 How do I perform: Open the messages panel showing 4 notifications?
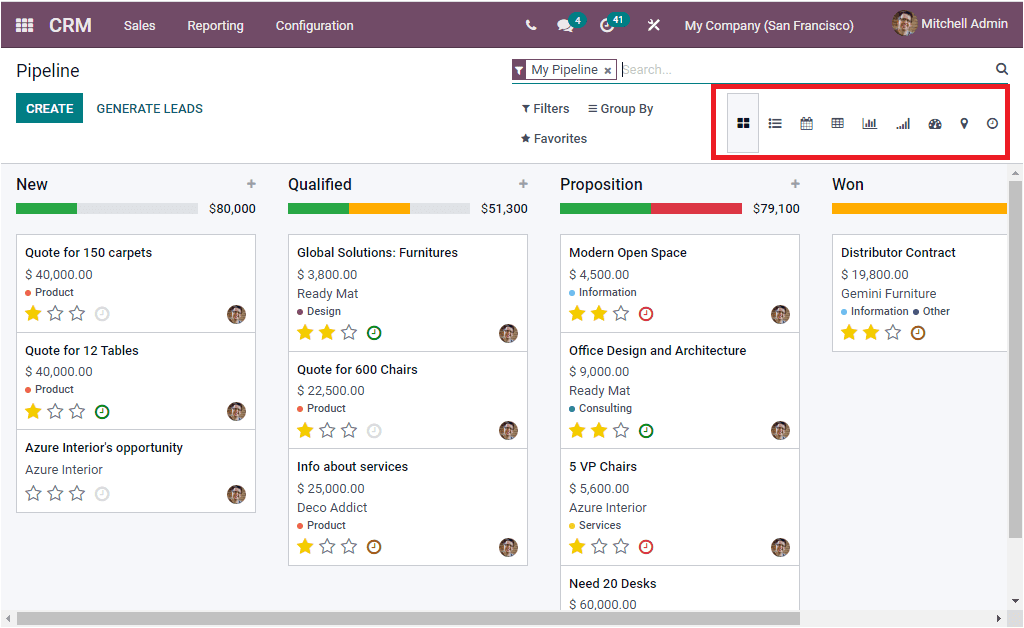click(566, 24)
